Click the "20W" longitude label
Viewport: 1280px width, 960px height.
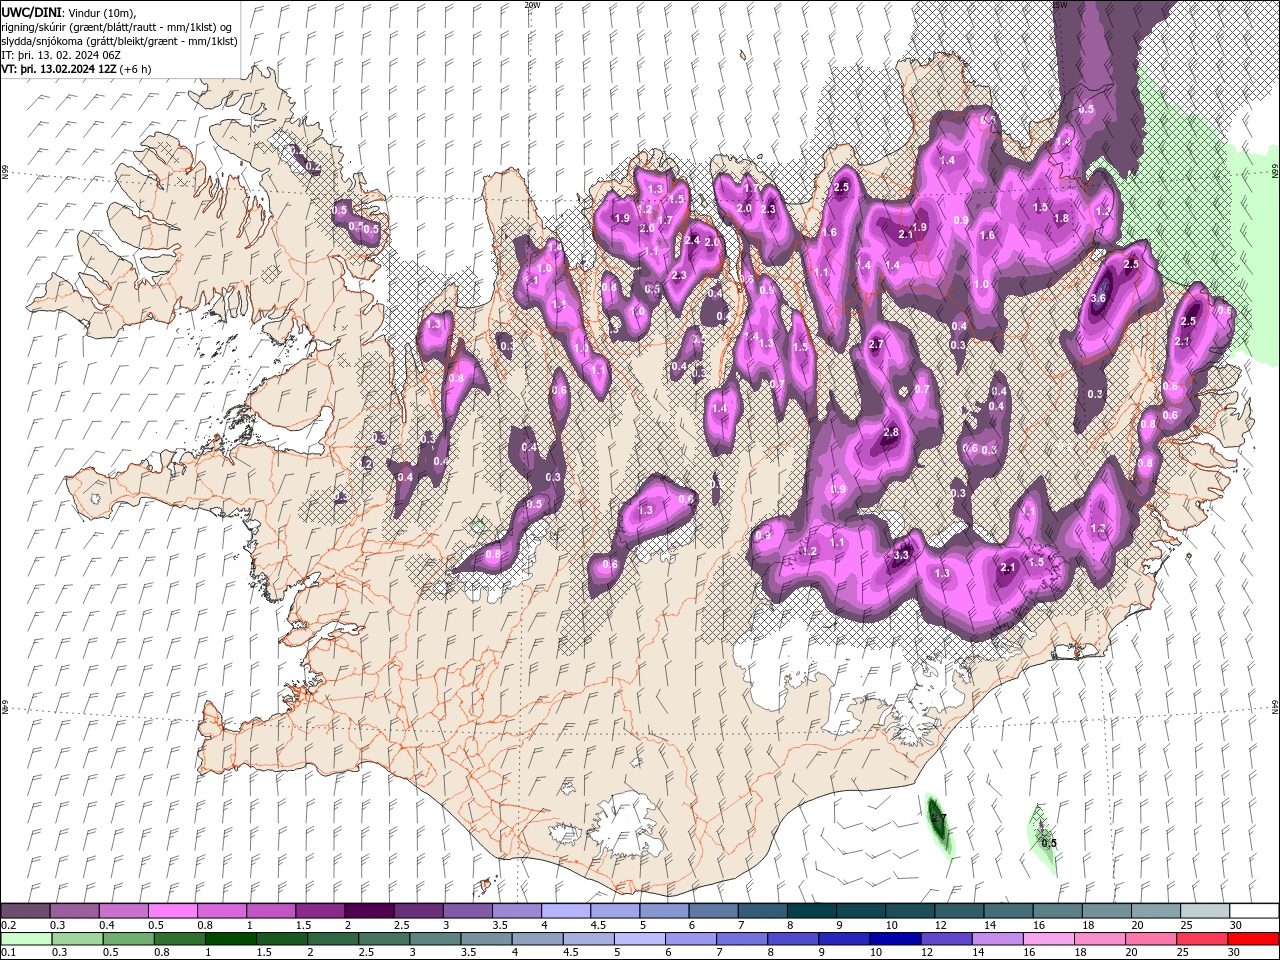pos(532,5)
